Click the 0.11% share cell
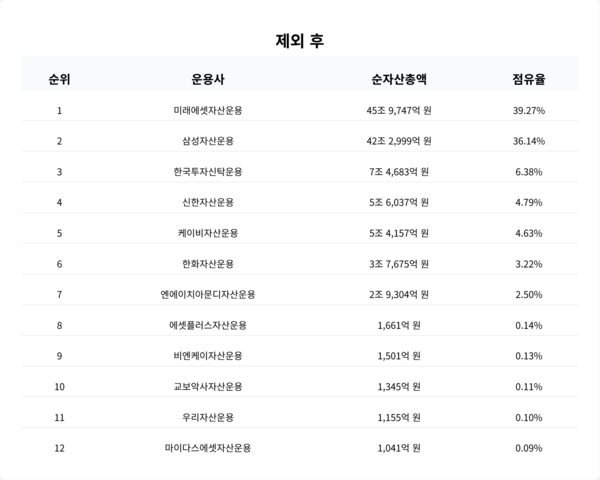600x480 pixels. click(529, 387)
